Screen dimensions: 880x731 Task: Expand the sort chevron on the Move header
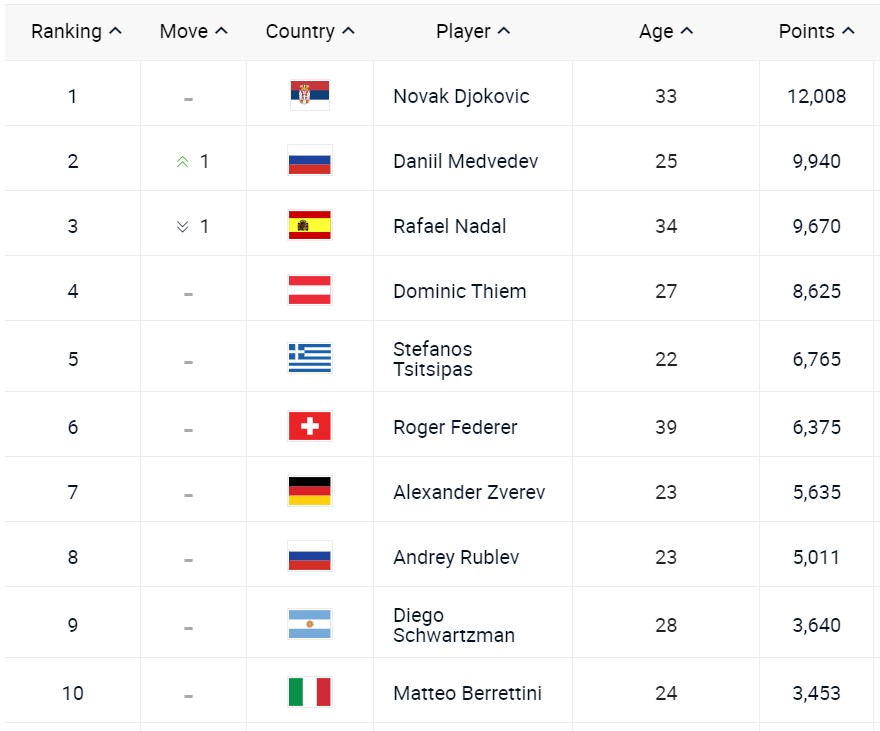tap(218, 31)
